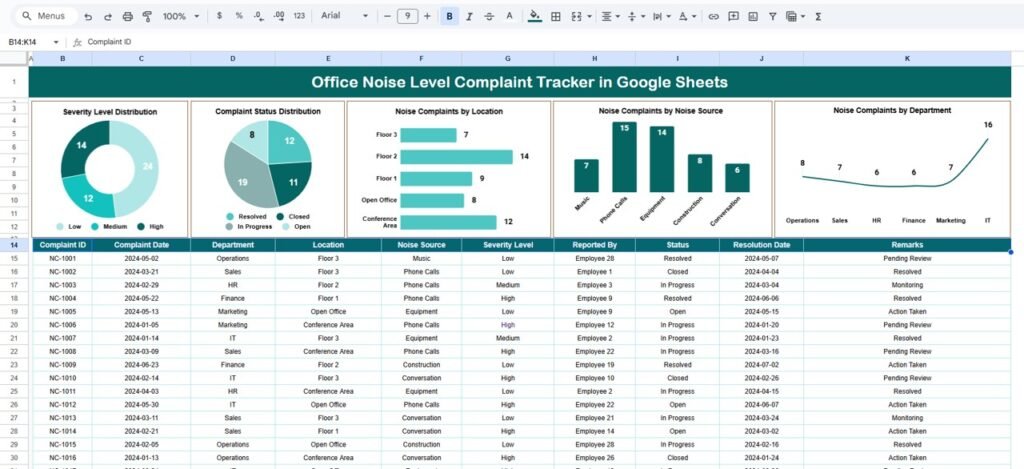Decrease font size with minus button
This screenshot has width=1024, height=469.
[387, 16]
